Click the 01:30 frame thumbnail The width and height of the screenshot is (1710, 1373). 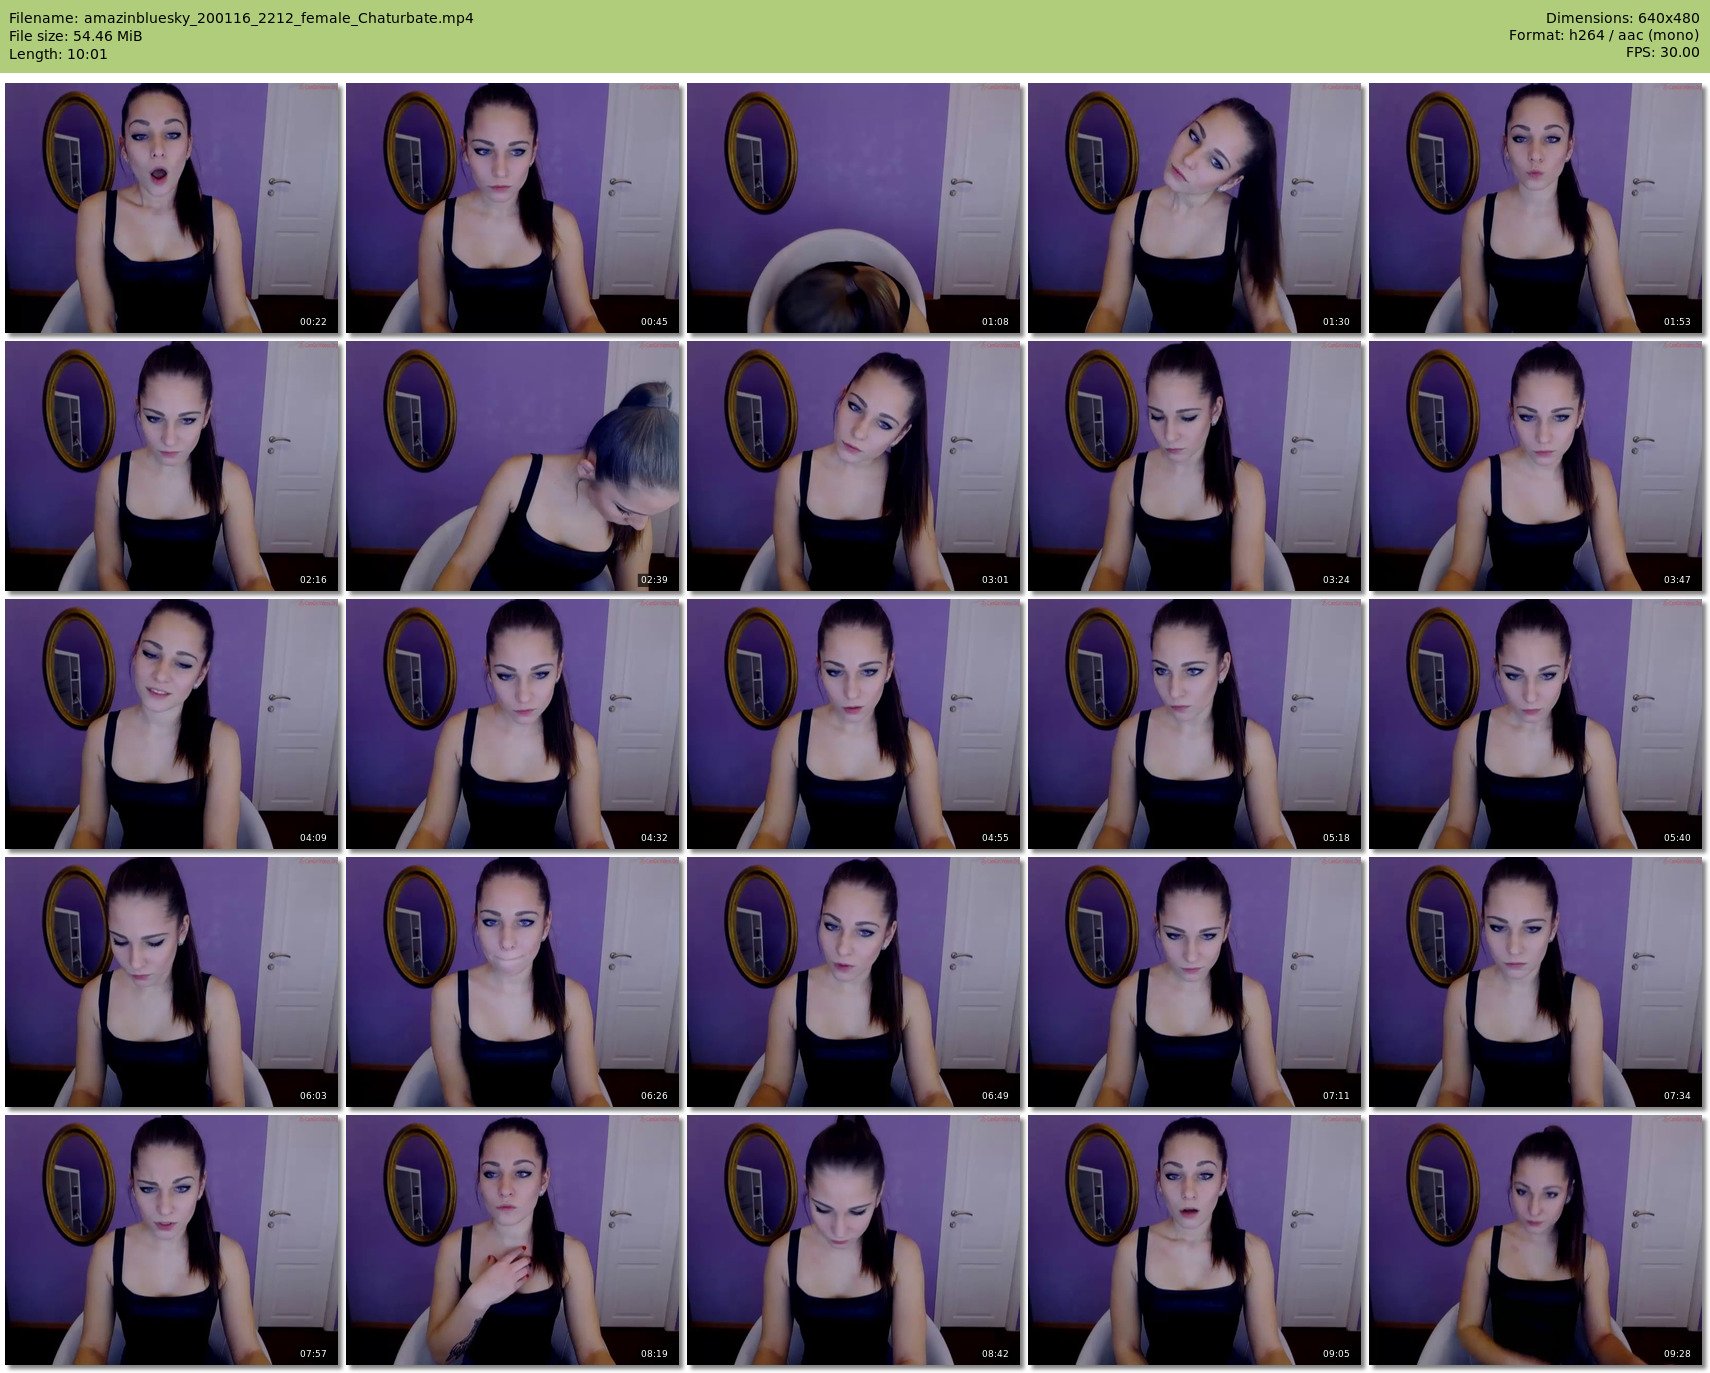click(1195, 208)
